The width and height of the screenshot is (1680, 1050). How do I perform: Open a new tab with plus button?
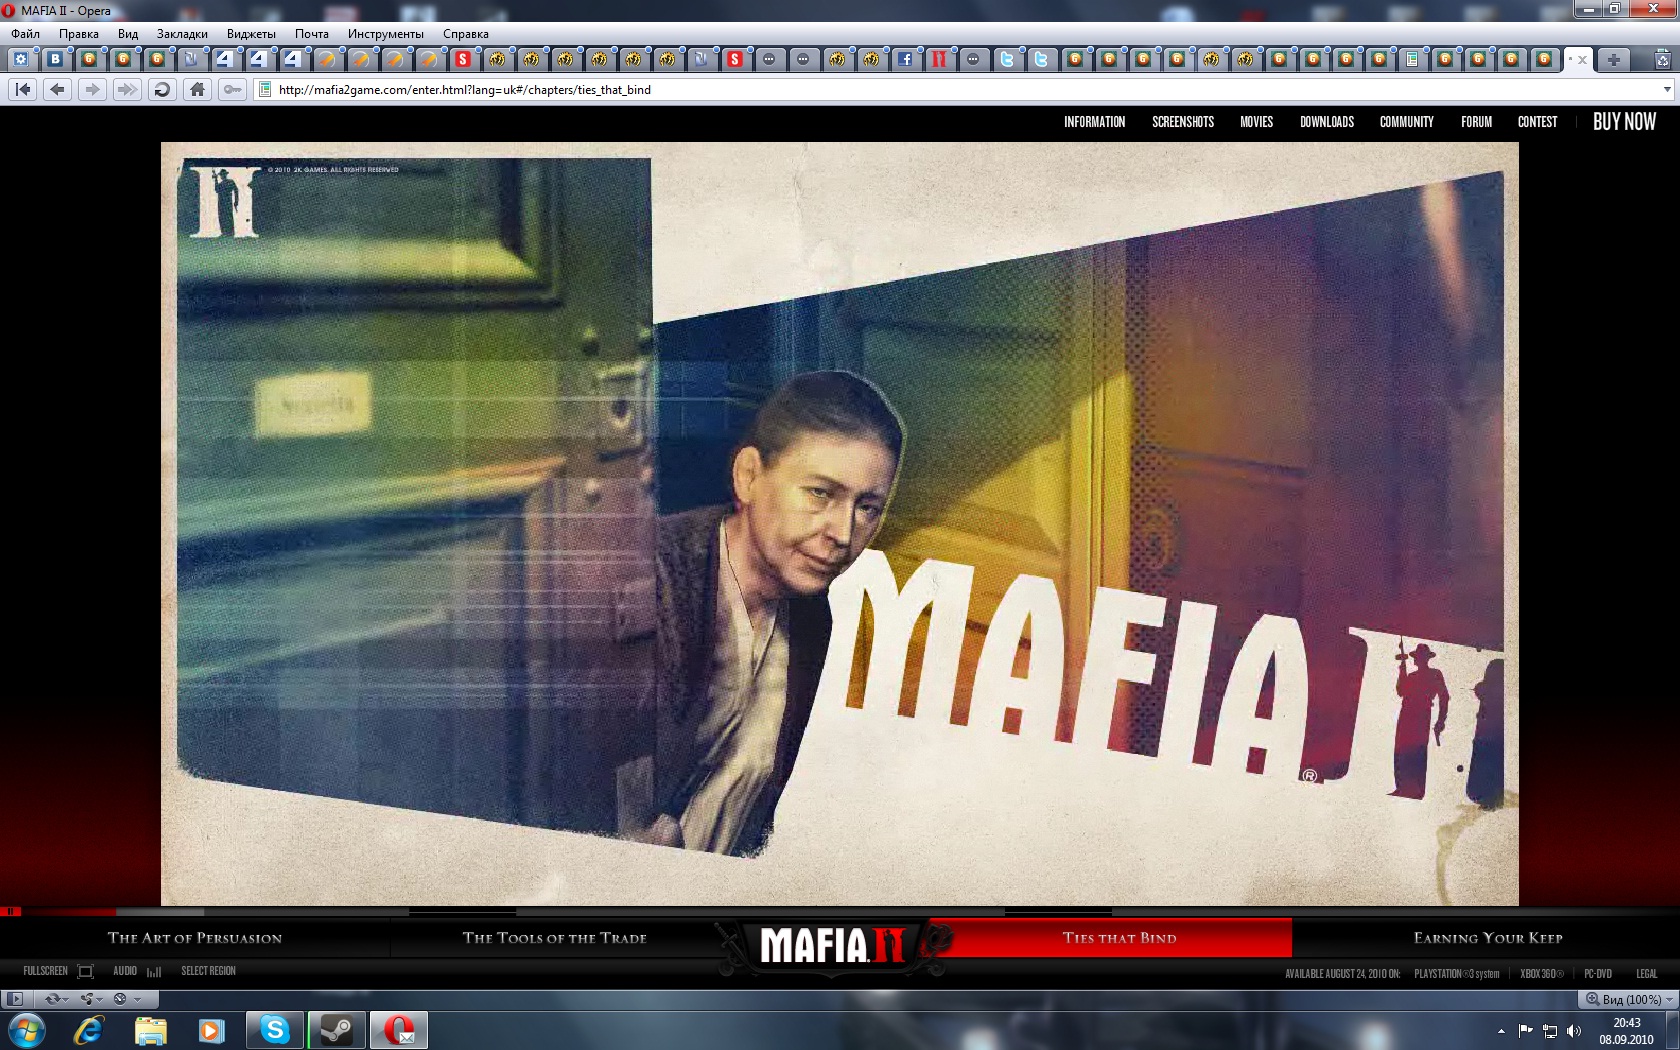pos(1613,59)
